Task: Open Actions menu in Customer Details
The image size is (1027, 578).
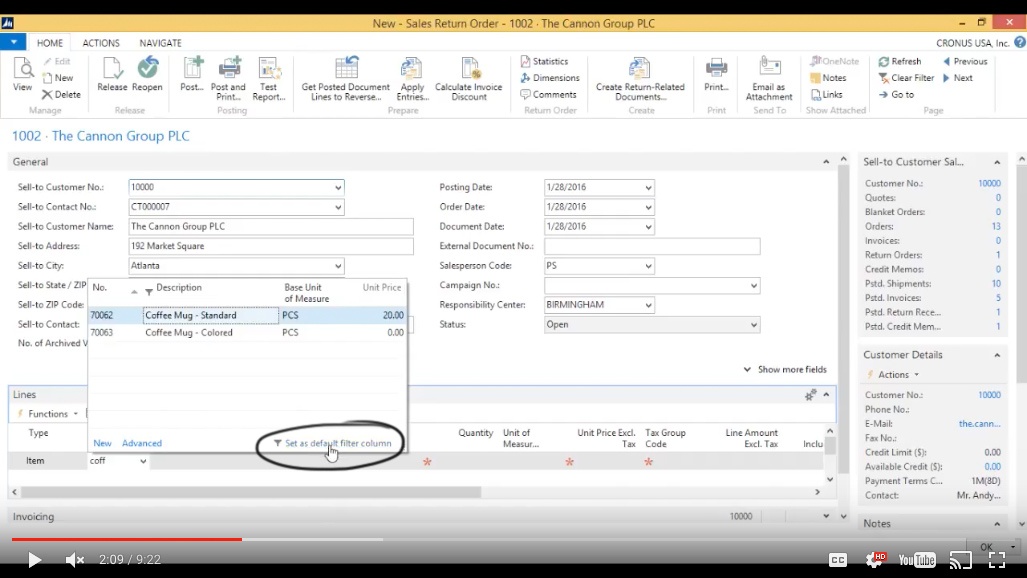Action: coord(893,374)
